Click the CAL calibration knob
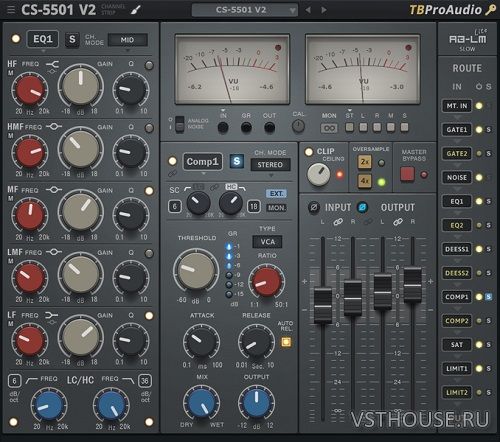Viewport: 500px width, 442px height. click(x=298, y=126)
